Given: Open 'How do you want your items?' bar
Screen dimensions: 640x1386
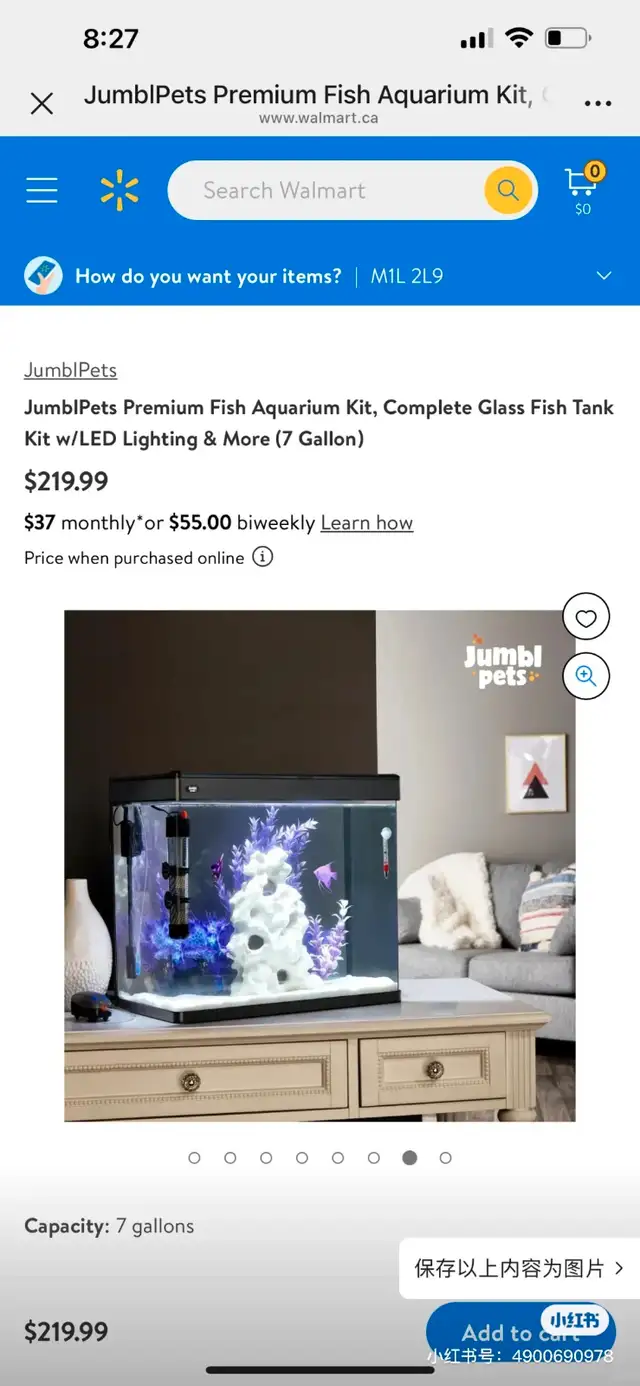Looking at the screenshot, I should 320,276.
